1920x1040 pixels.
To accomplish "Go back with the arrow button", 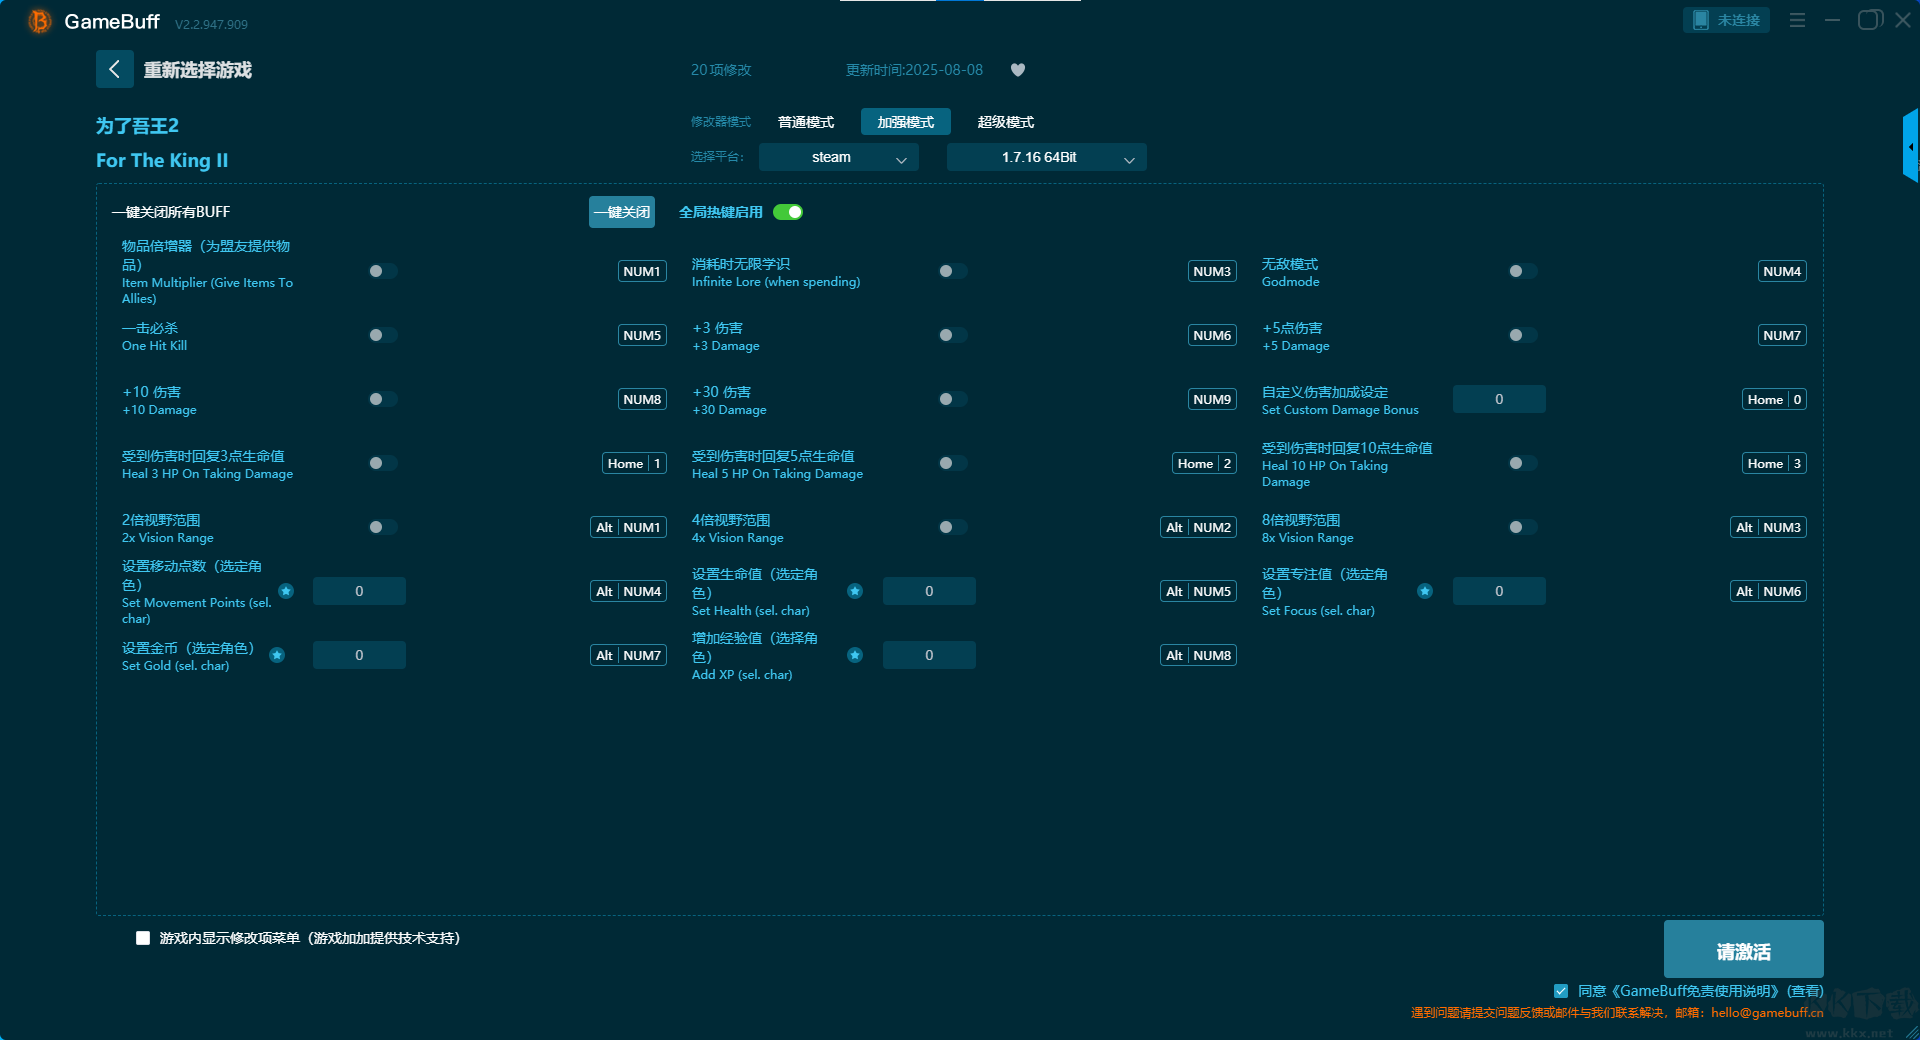I will pyautogui.click(x=115, y=69).
